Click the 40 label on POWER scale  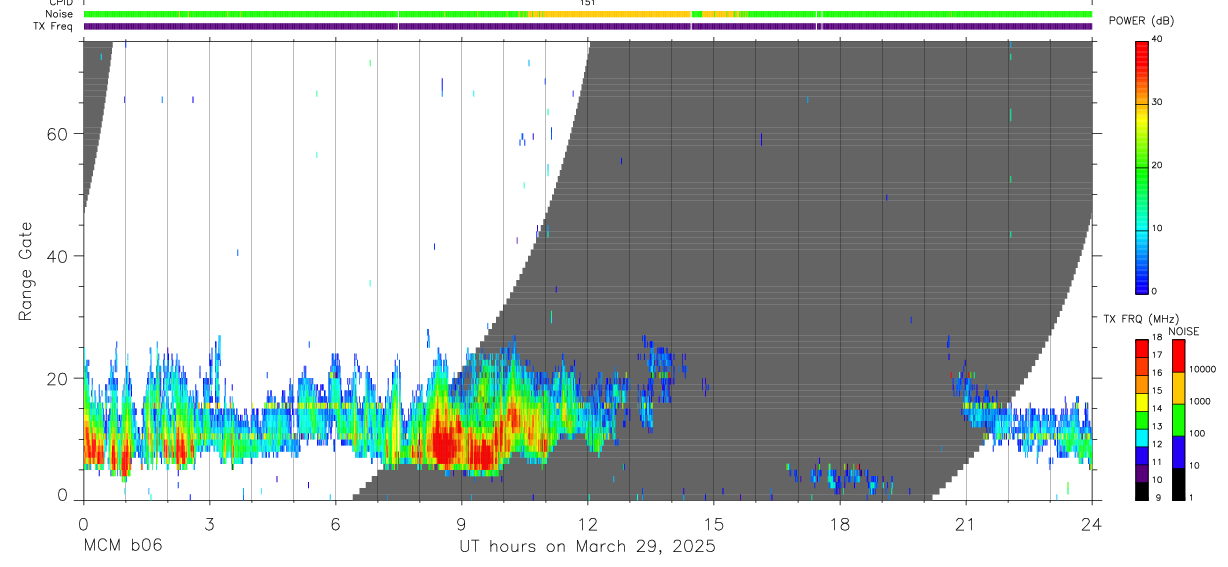tap(1158, 39)
